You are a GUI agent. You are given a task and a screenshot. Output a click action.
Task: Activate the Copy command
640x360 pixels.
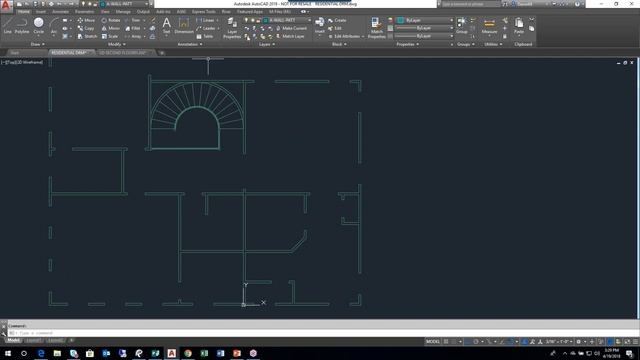pos(86,28)
